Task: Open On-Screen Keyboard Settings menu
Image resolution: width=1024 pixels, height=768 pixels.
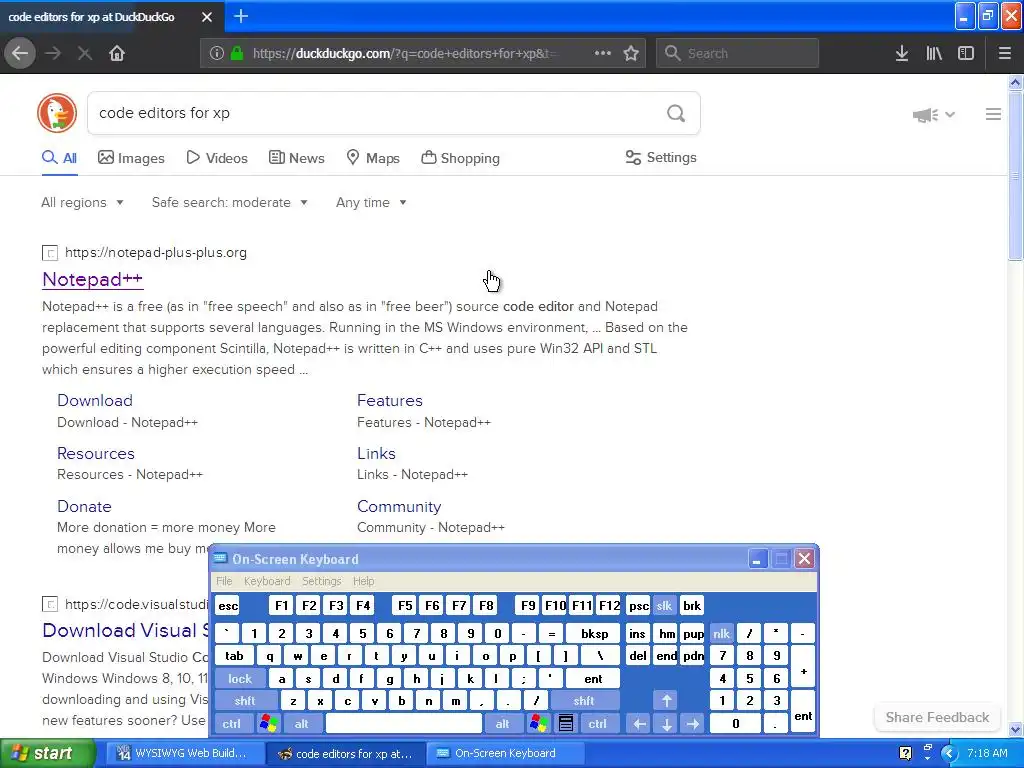Action: tap(321, 581)
